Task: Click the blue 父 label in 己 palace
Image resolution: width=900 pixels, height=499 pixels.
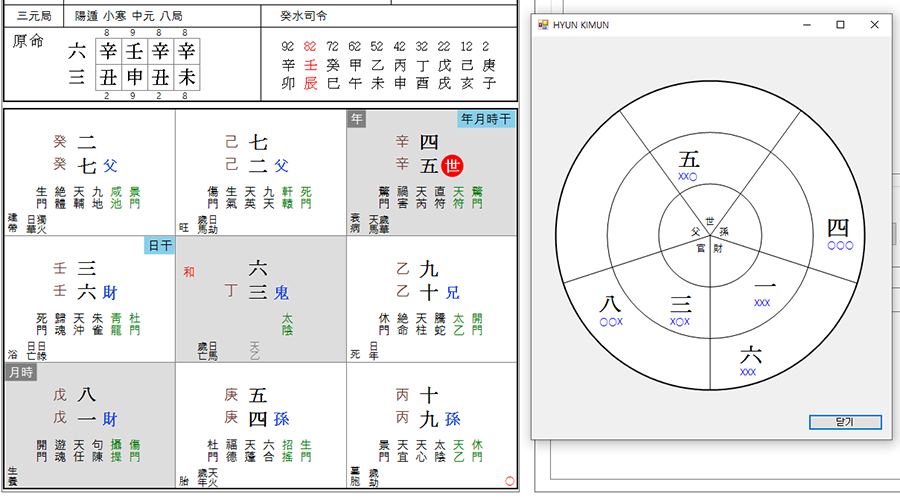Action: pyautogui.click(x=281, y=166)
